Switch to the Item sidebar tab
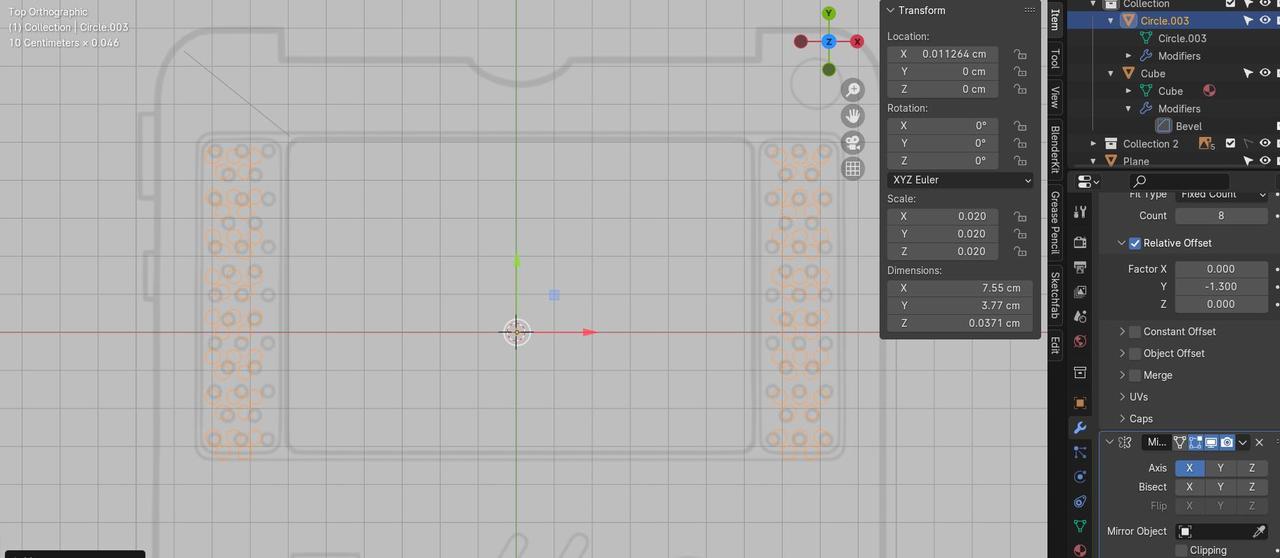This screenshot has width=1280, height=558. [1054, 19]
